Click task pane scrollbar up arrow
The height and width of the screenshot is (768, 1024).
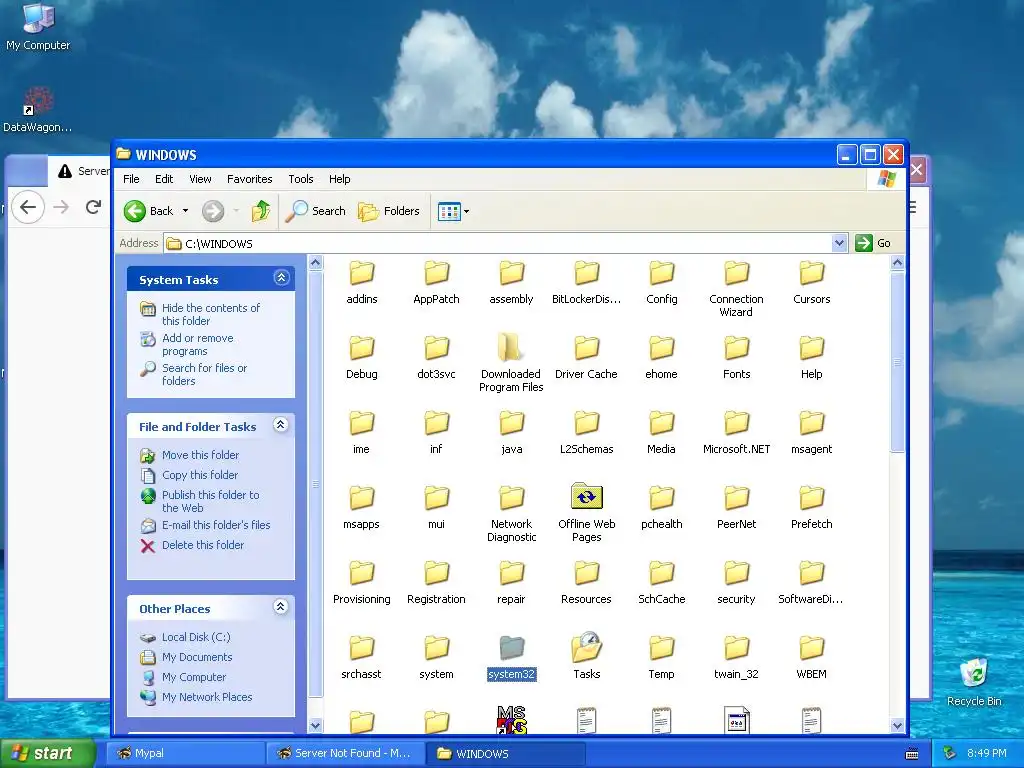point(315,263)
